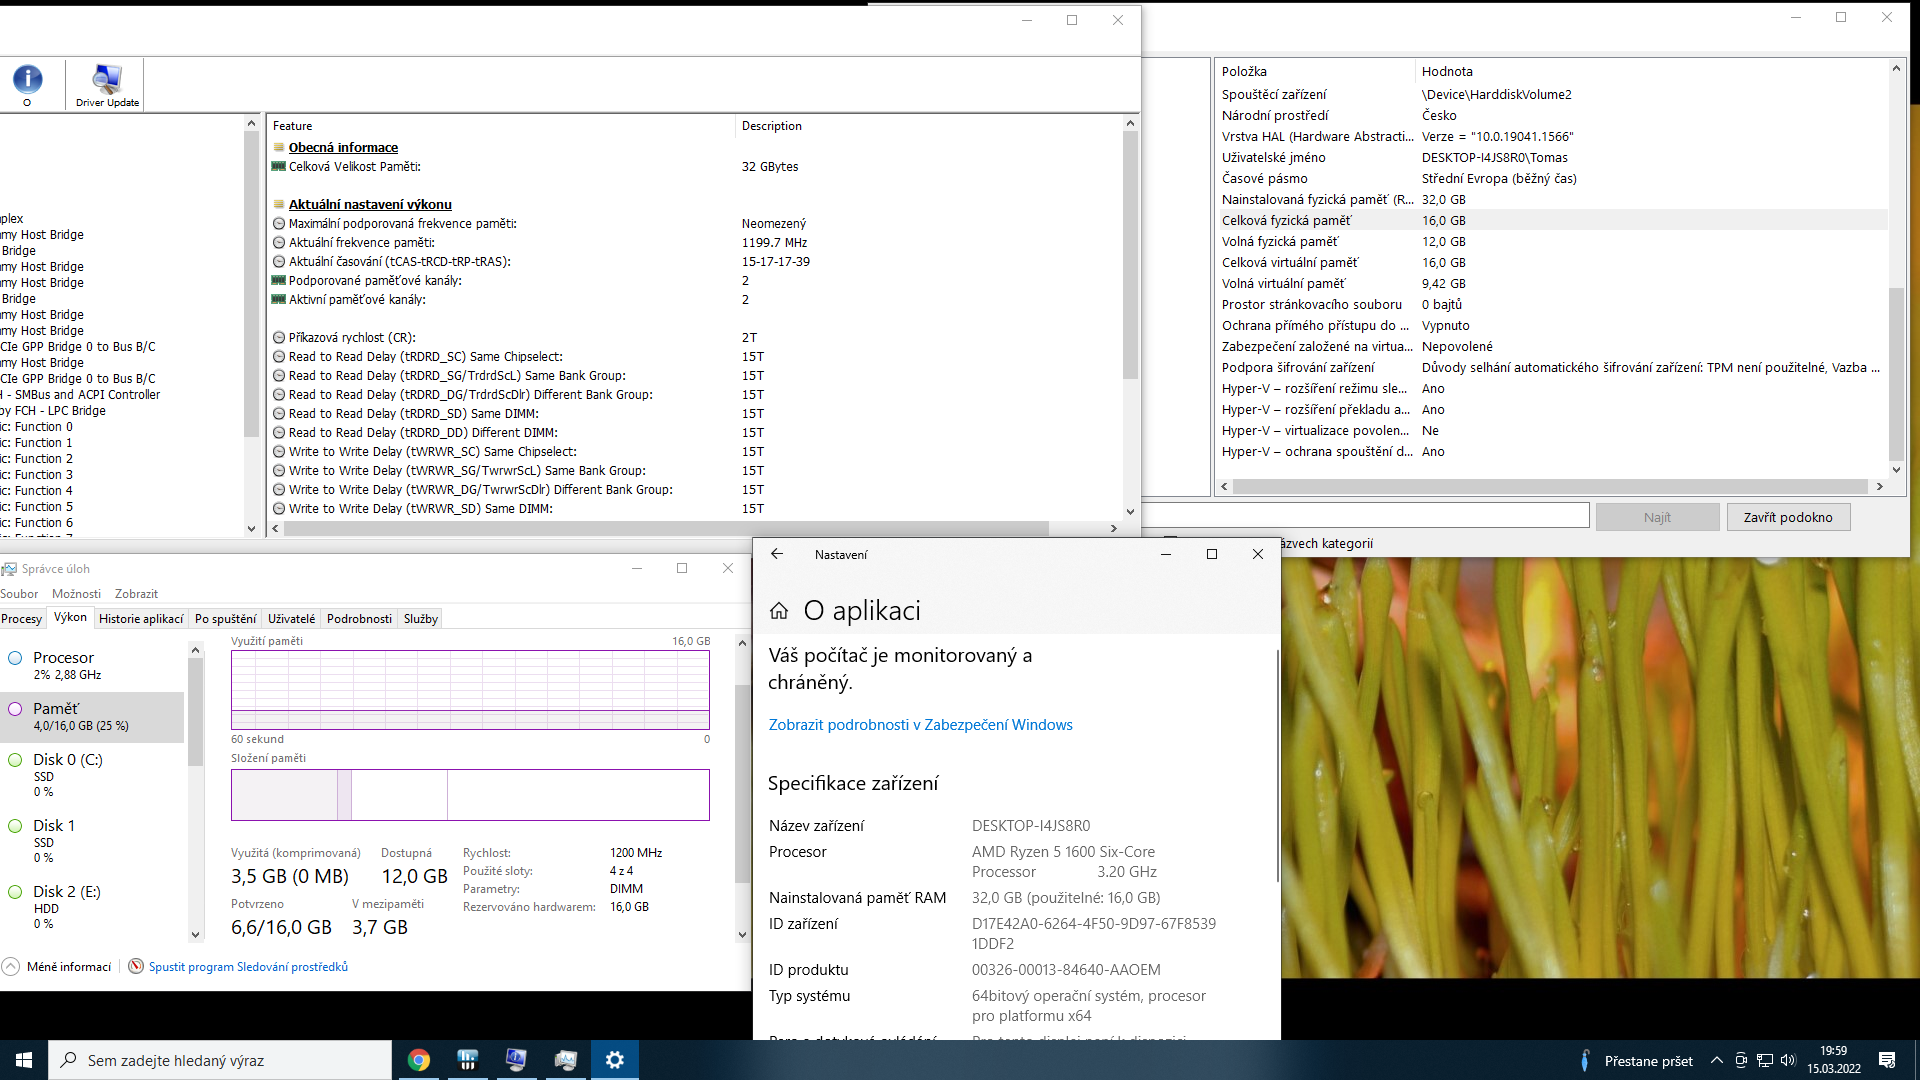This screenshot has height=1080, width=1920.
Task: Collapse with Méně informací chevron
Action: [11, 967]
